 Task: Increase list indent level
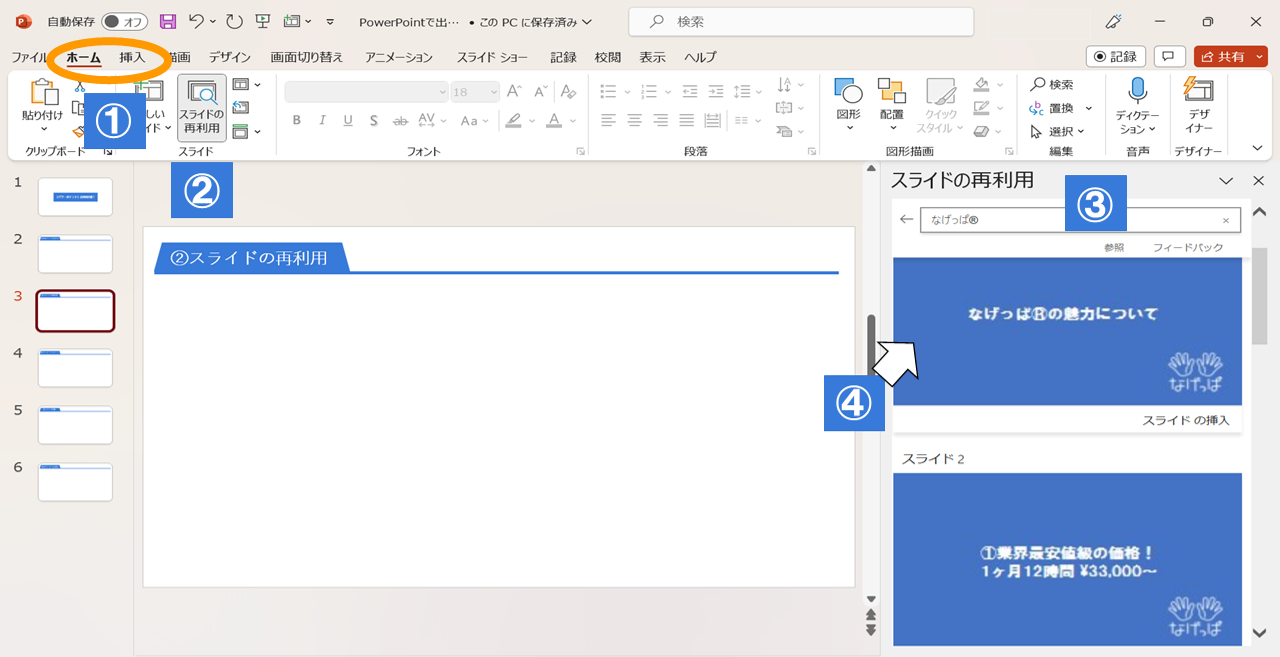coord(715,92)
